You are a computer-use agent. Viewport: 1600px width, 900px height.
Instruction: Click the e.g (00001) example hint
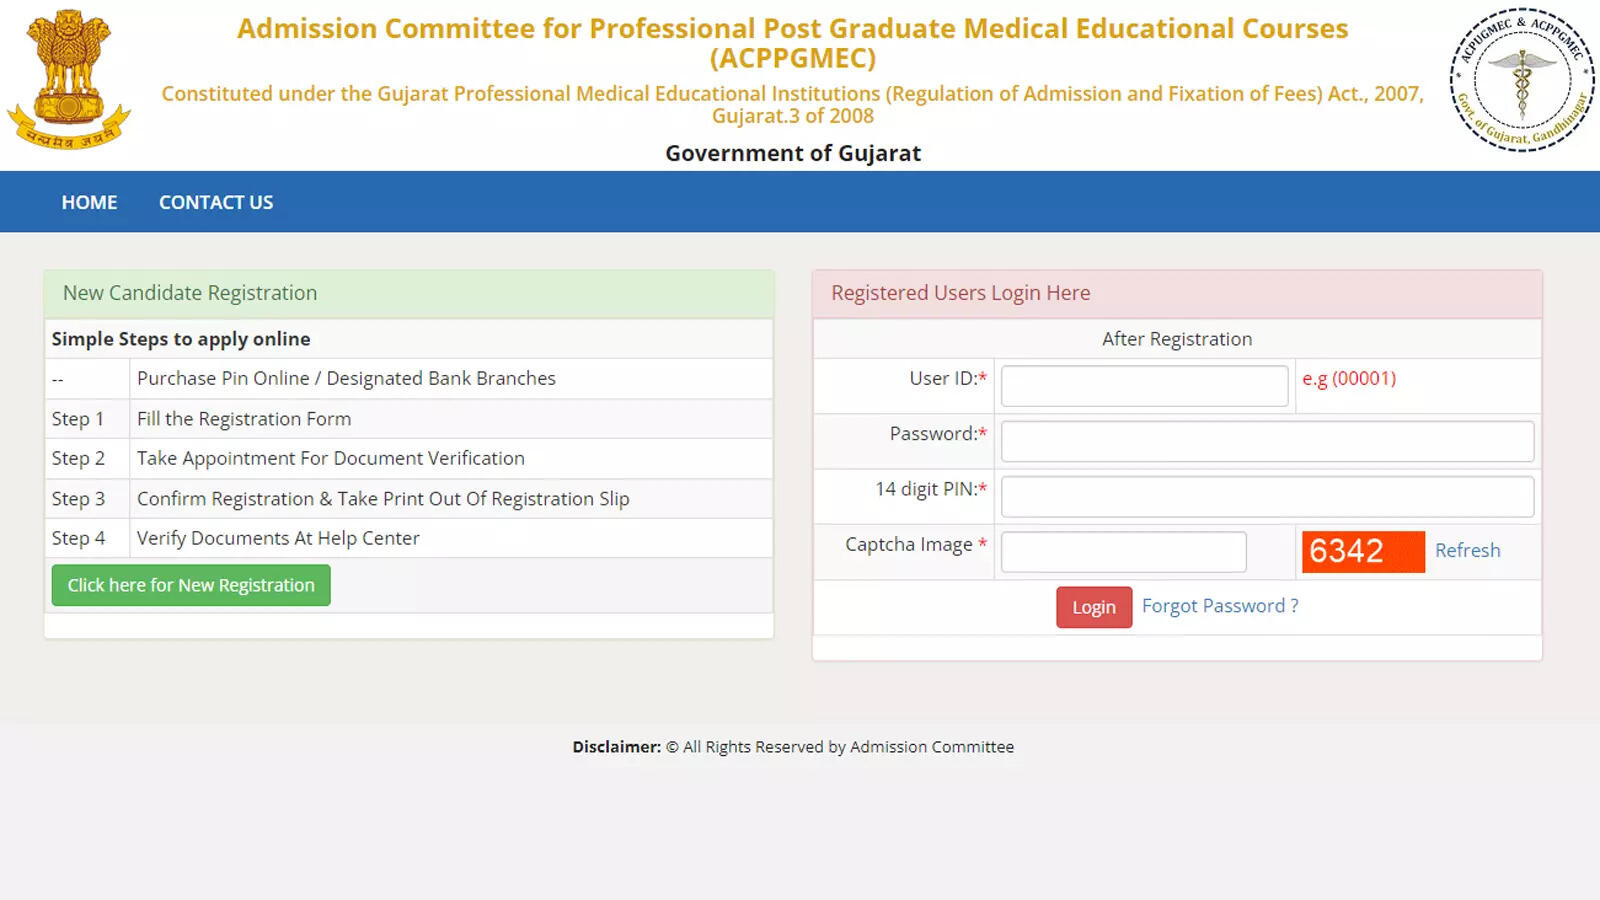click(1349, 379)
